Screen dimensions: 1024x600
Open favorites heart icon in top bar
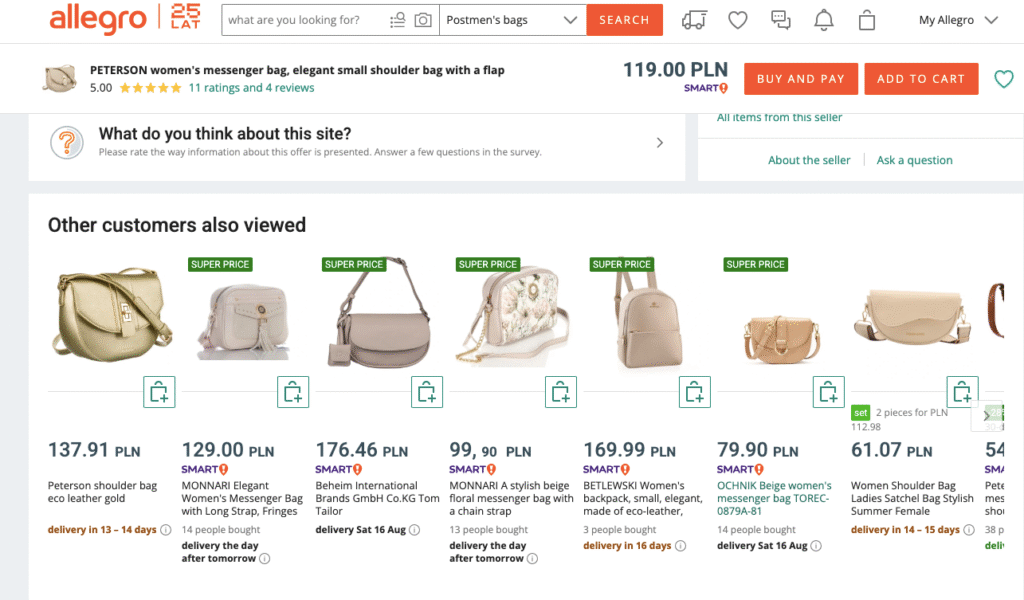(x=737, y=20)
